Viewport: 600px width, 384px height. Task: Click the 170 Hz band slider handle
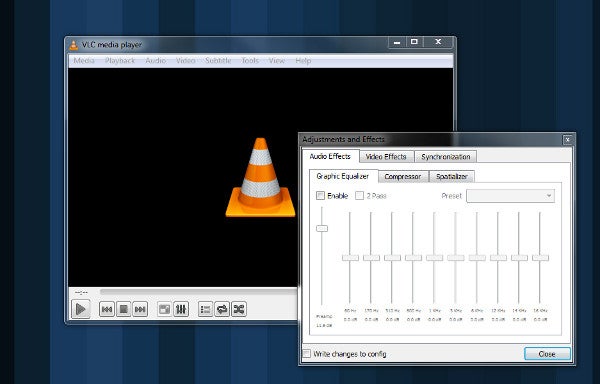pos(371,258)
